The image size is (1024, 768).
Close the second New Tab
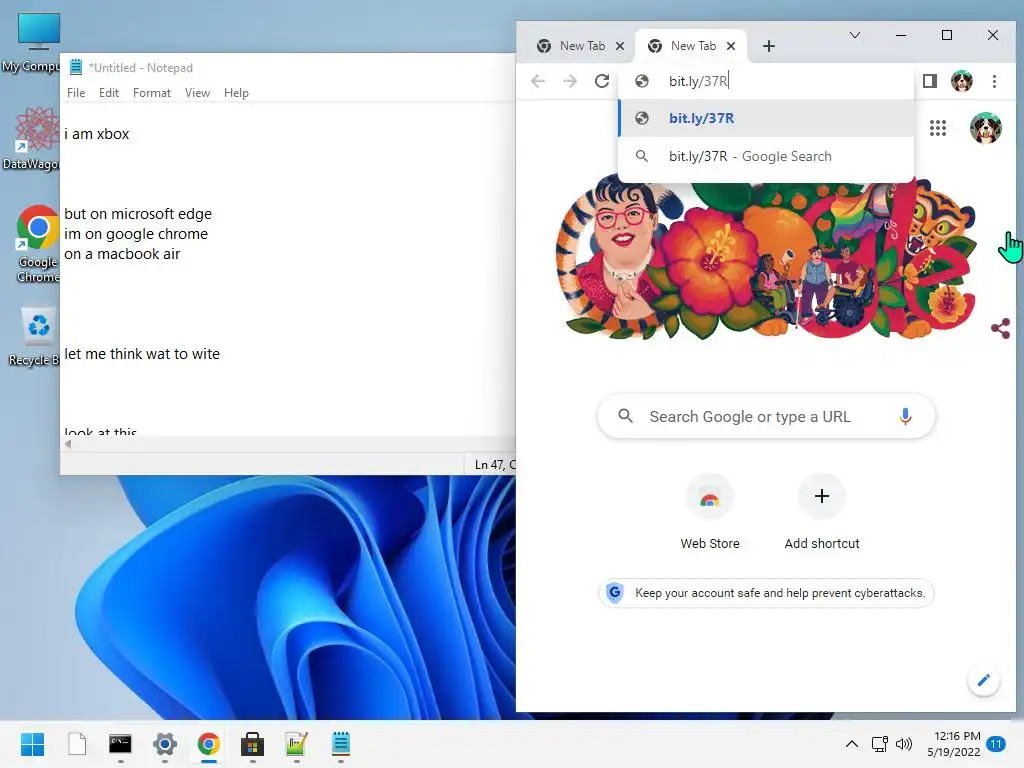pos(731,46)
